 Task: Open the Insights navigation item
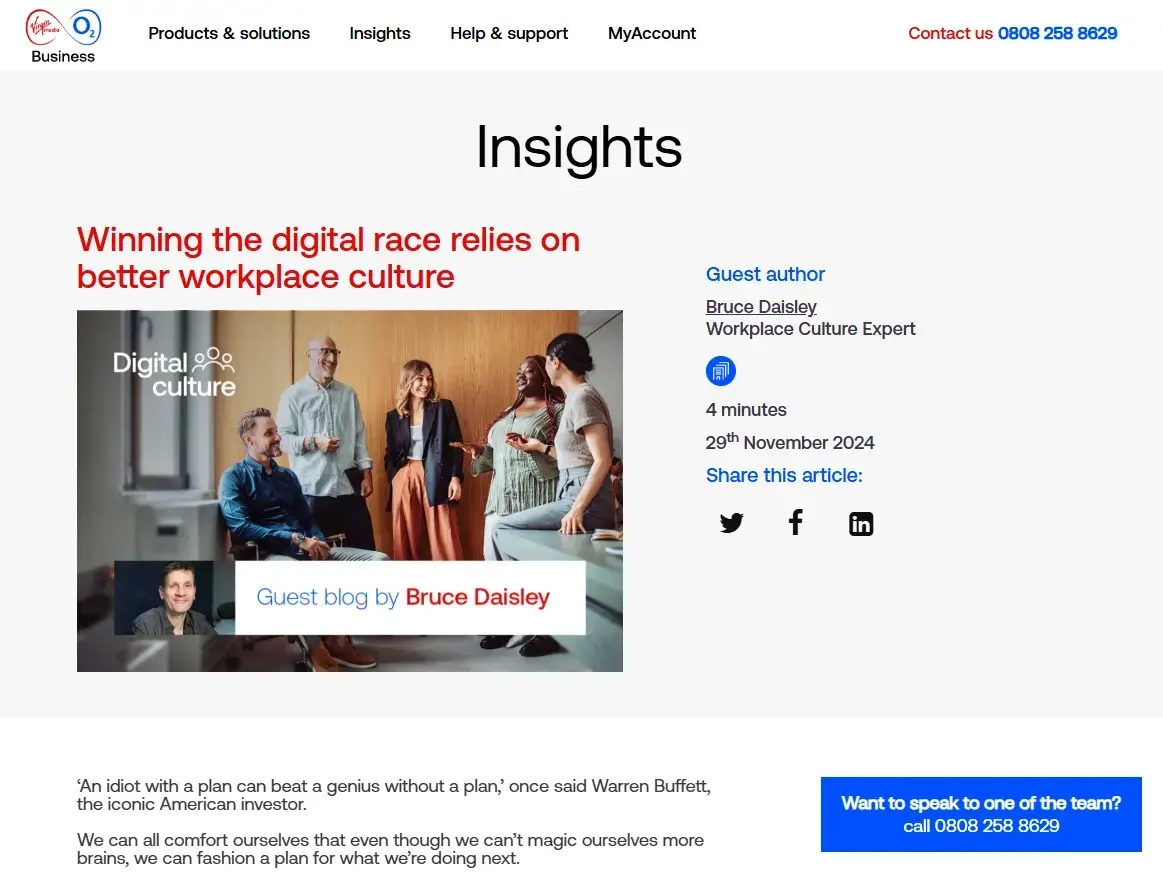379,33
